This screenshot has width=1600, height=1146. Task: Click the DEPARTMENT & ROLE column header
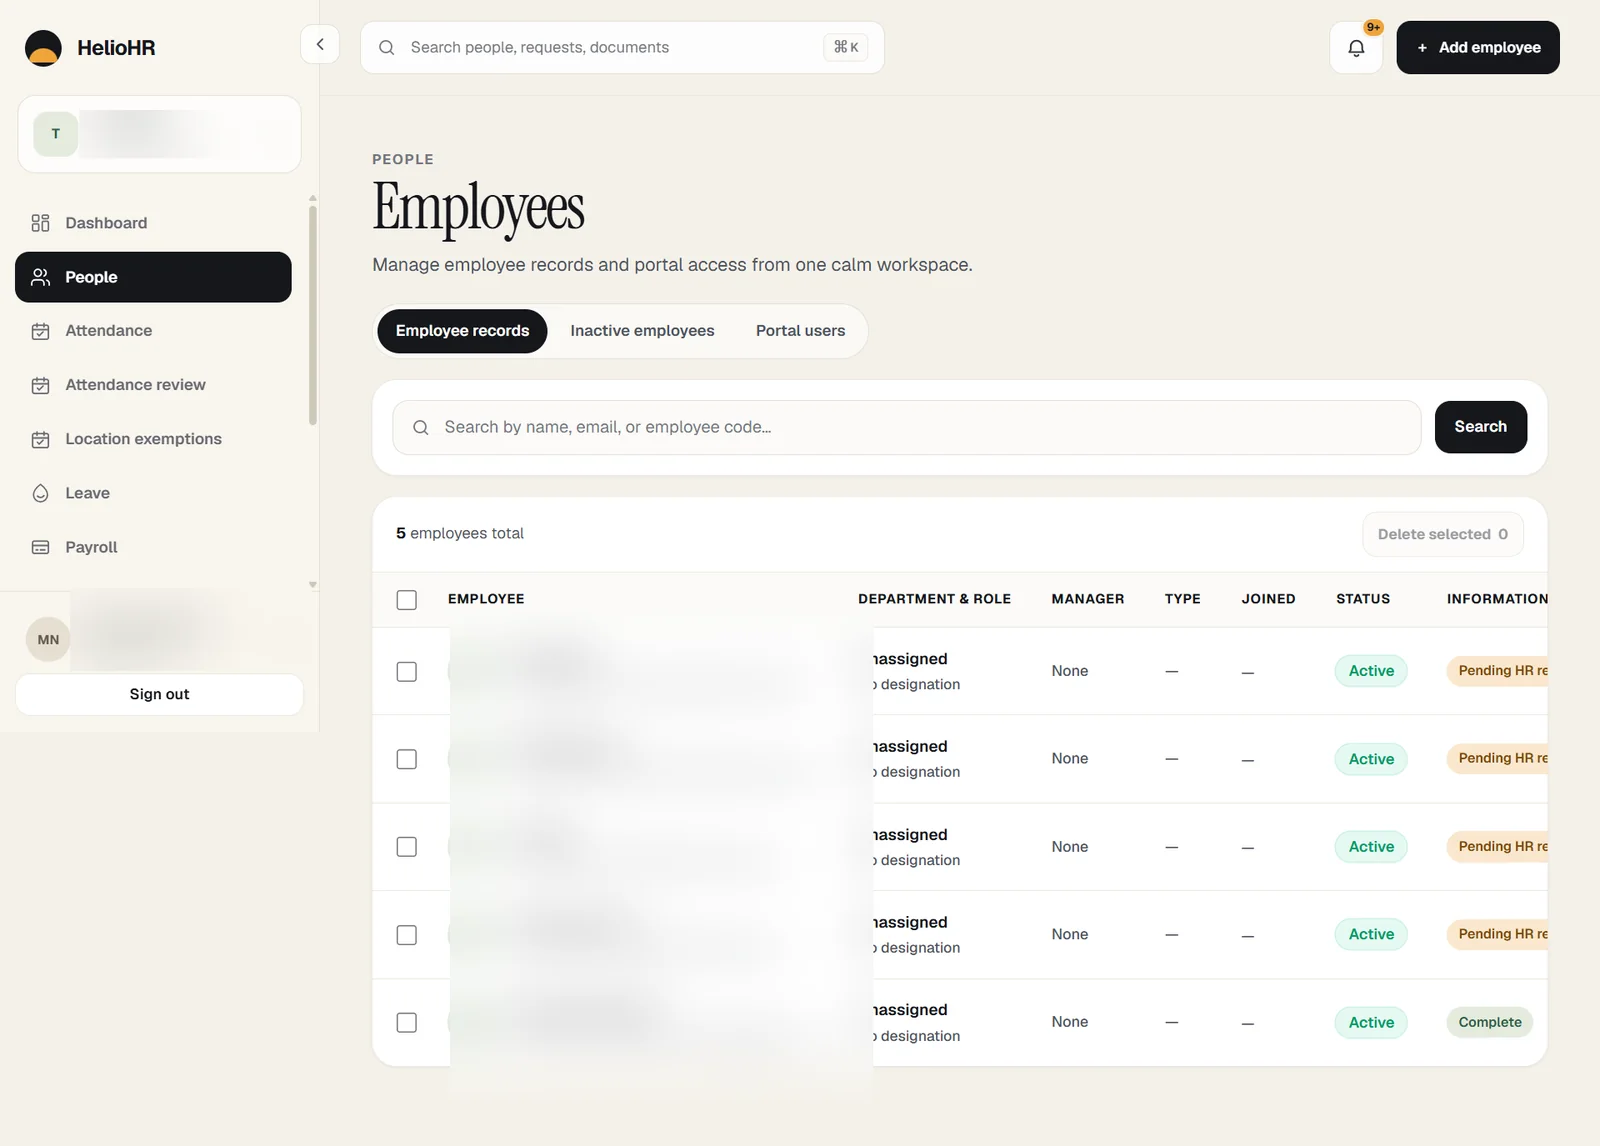[x=934, y=599]
